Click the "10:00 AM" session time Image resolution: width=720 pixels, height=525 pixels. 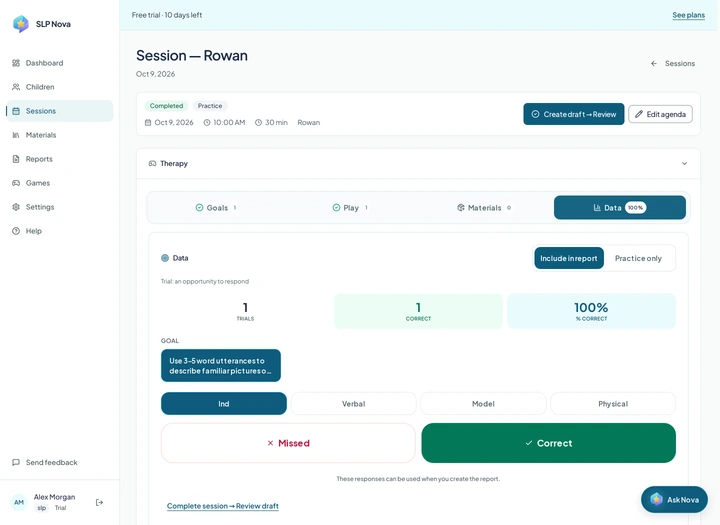click(x=229, y=123)
